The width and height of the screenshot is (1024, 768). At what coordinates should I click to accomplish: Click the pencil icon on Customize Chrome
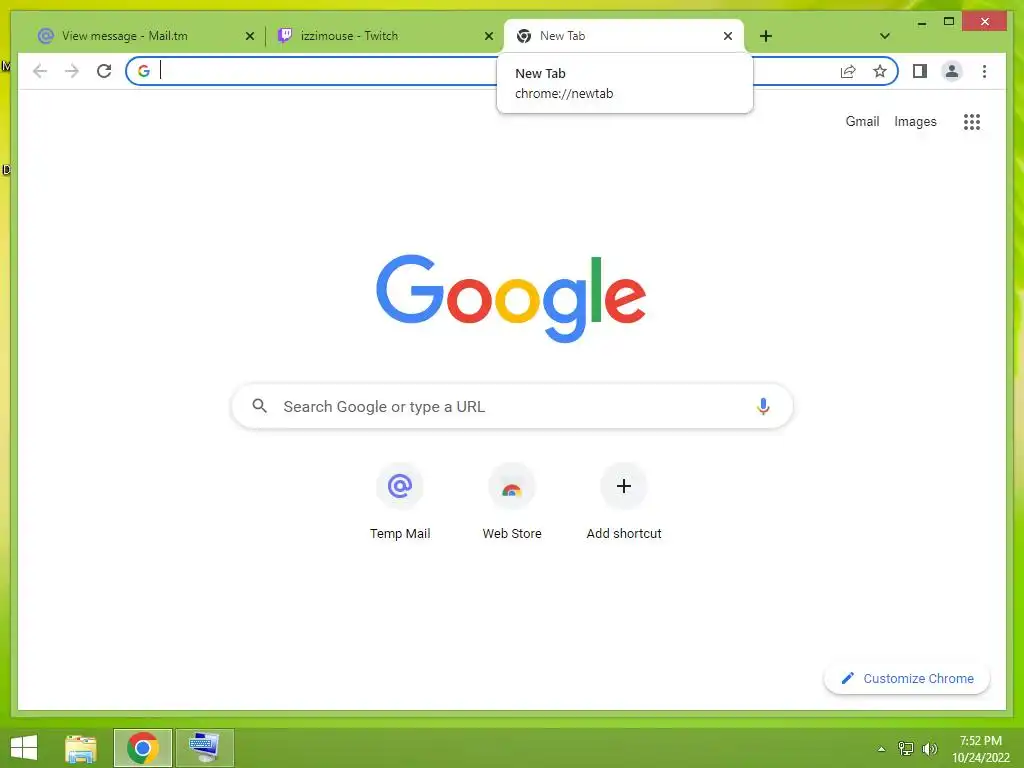(847, 678)
